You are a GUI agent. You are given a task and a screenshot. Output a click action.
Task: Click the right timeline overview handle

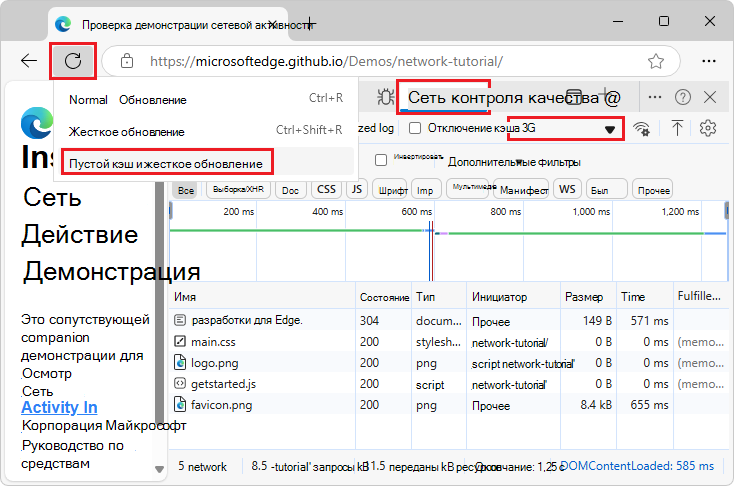[727, 210]
